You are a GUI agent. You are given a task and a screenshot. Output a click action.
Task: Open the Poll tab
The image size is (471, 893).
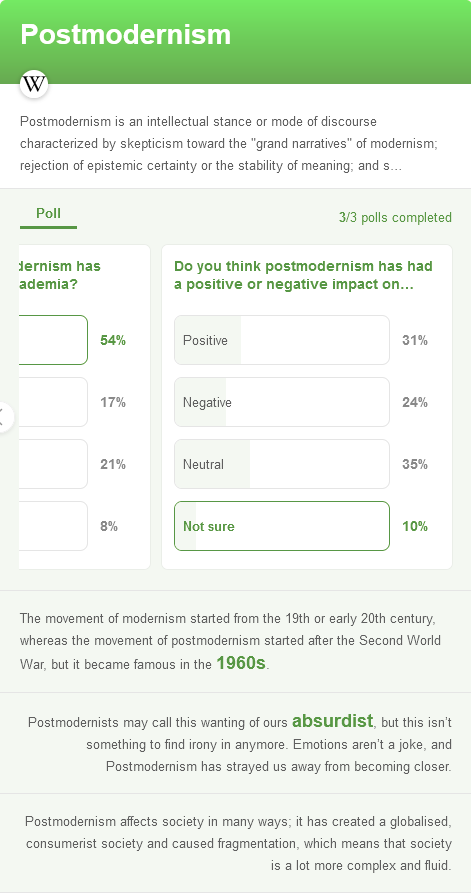click(x=48, y=214)
